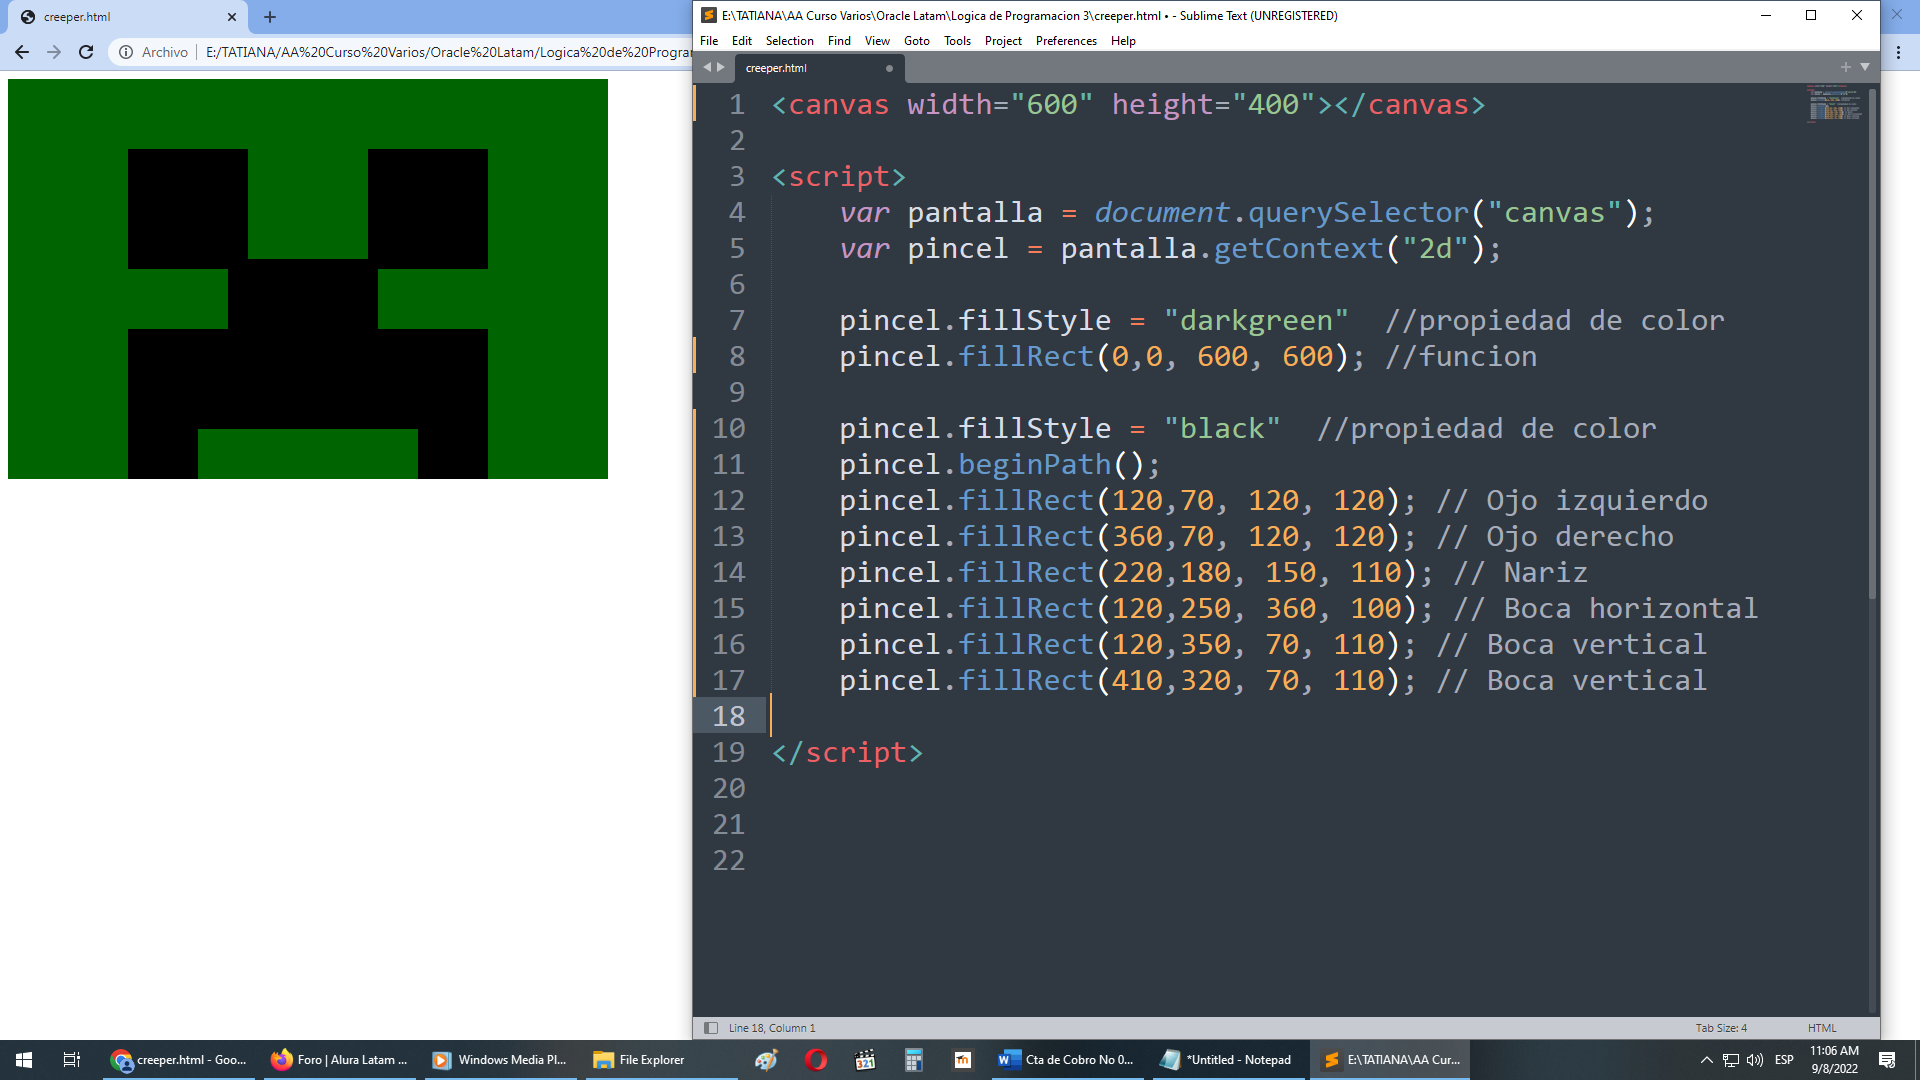1920x1080 pixels.
Task: Go back in Chrome
Action: [22, 52]
